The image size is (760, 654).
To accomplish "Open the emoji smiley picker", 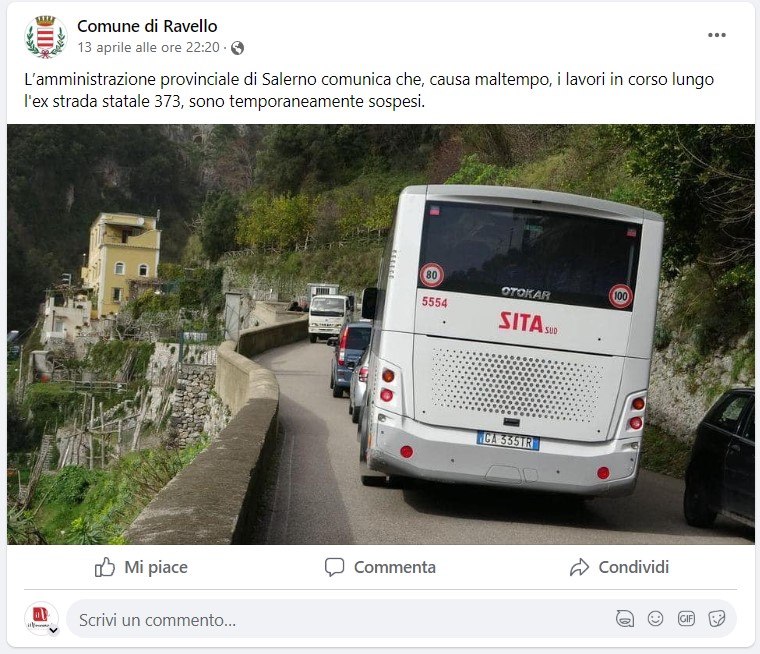I will pyautogui.click(x=655, y=619).
